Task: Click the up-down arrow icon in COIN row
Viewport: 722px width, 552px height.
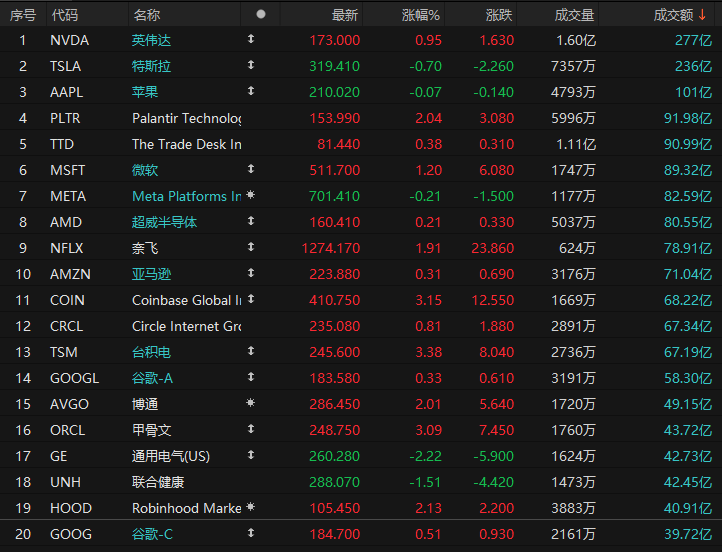Action: 251,299
